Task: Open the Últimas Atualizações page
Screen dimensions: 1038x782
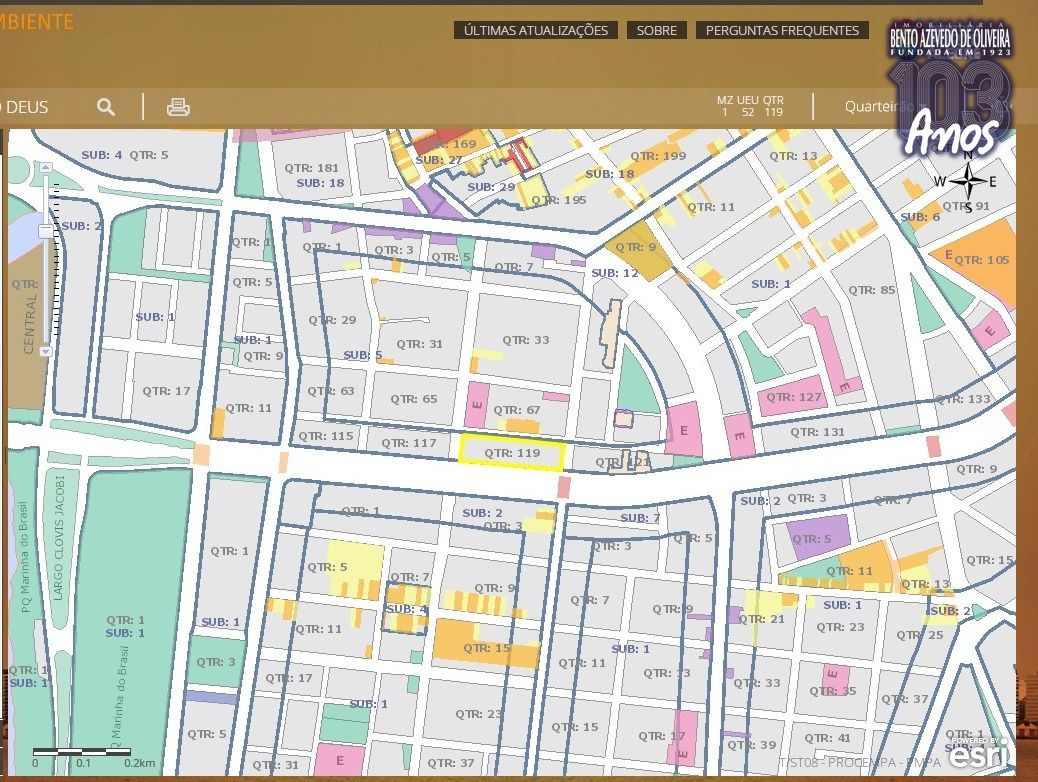Action: tap(536, 30)
